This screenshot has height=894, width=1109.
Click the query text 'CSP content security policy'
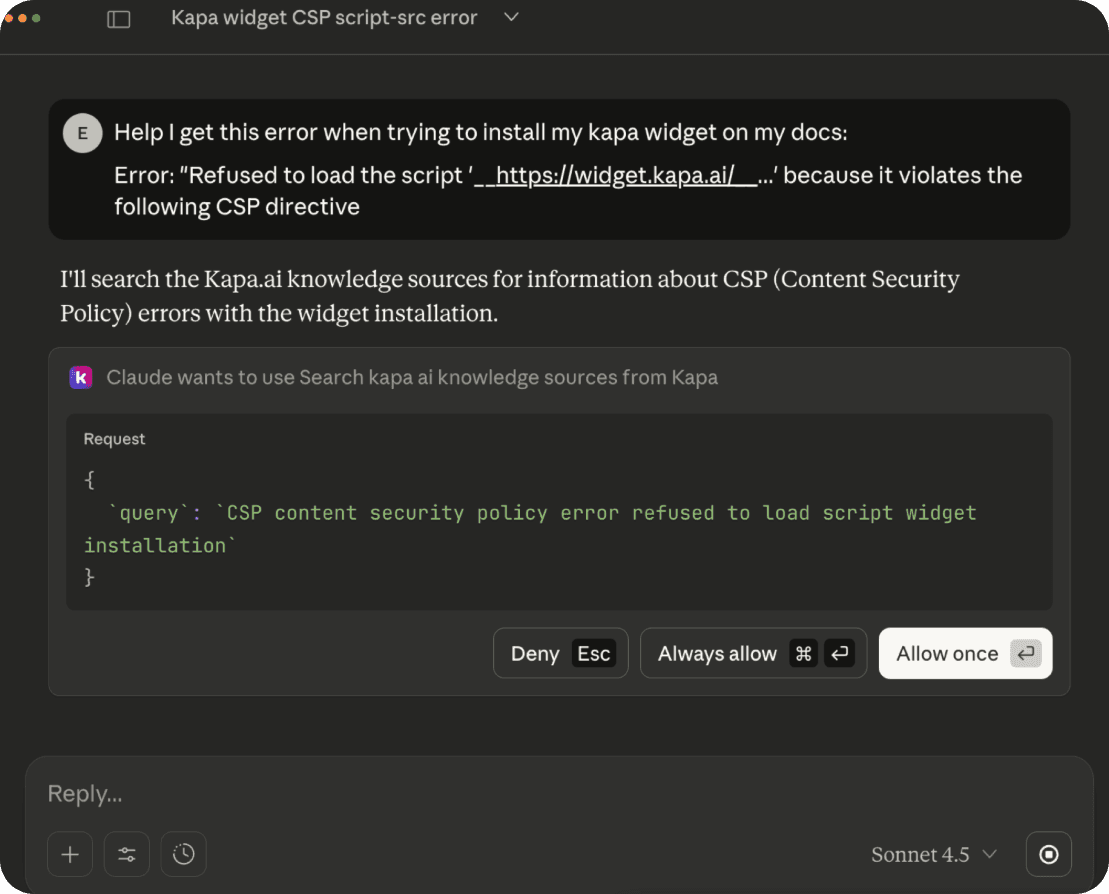(387, 513)
